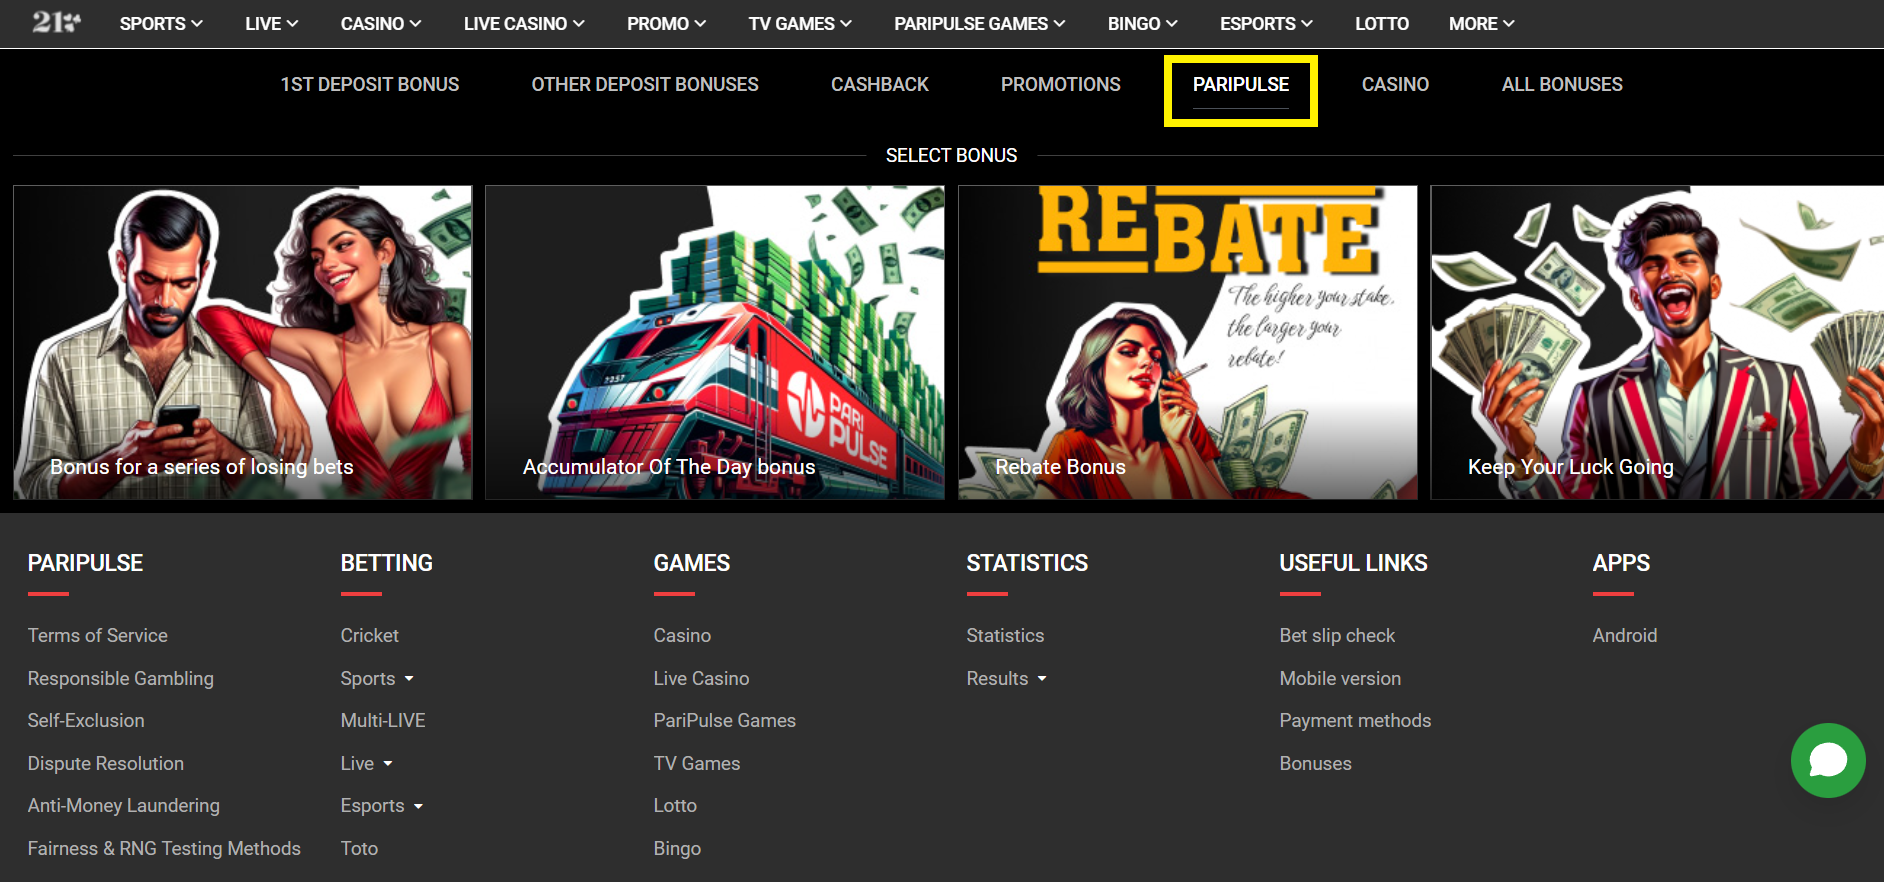This screenshot has width=1884, height=882.
Task: Expand the Esports footer submenu
Action: tap(382, 806)
